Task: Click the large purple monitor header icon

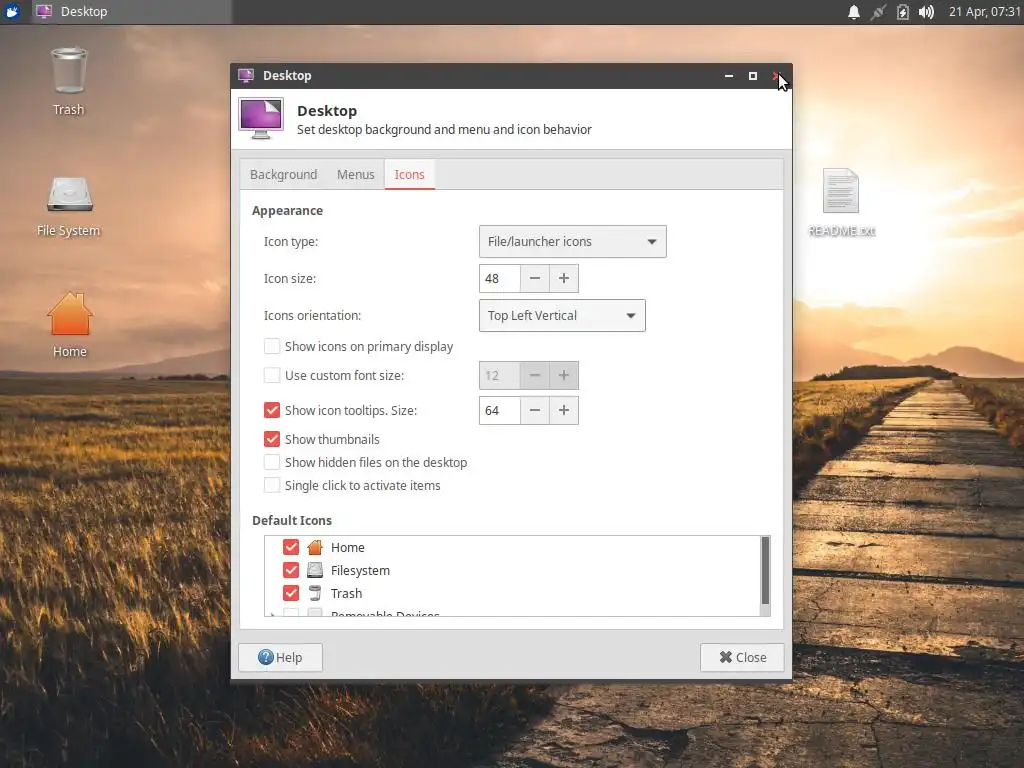Action: pos(261,118)
